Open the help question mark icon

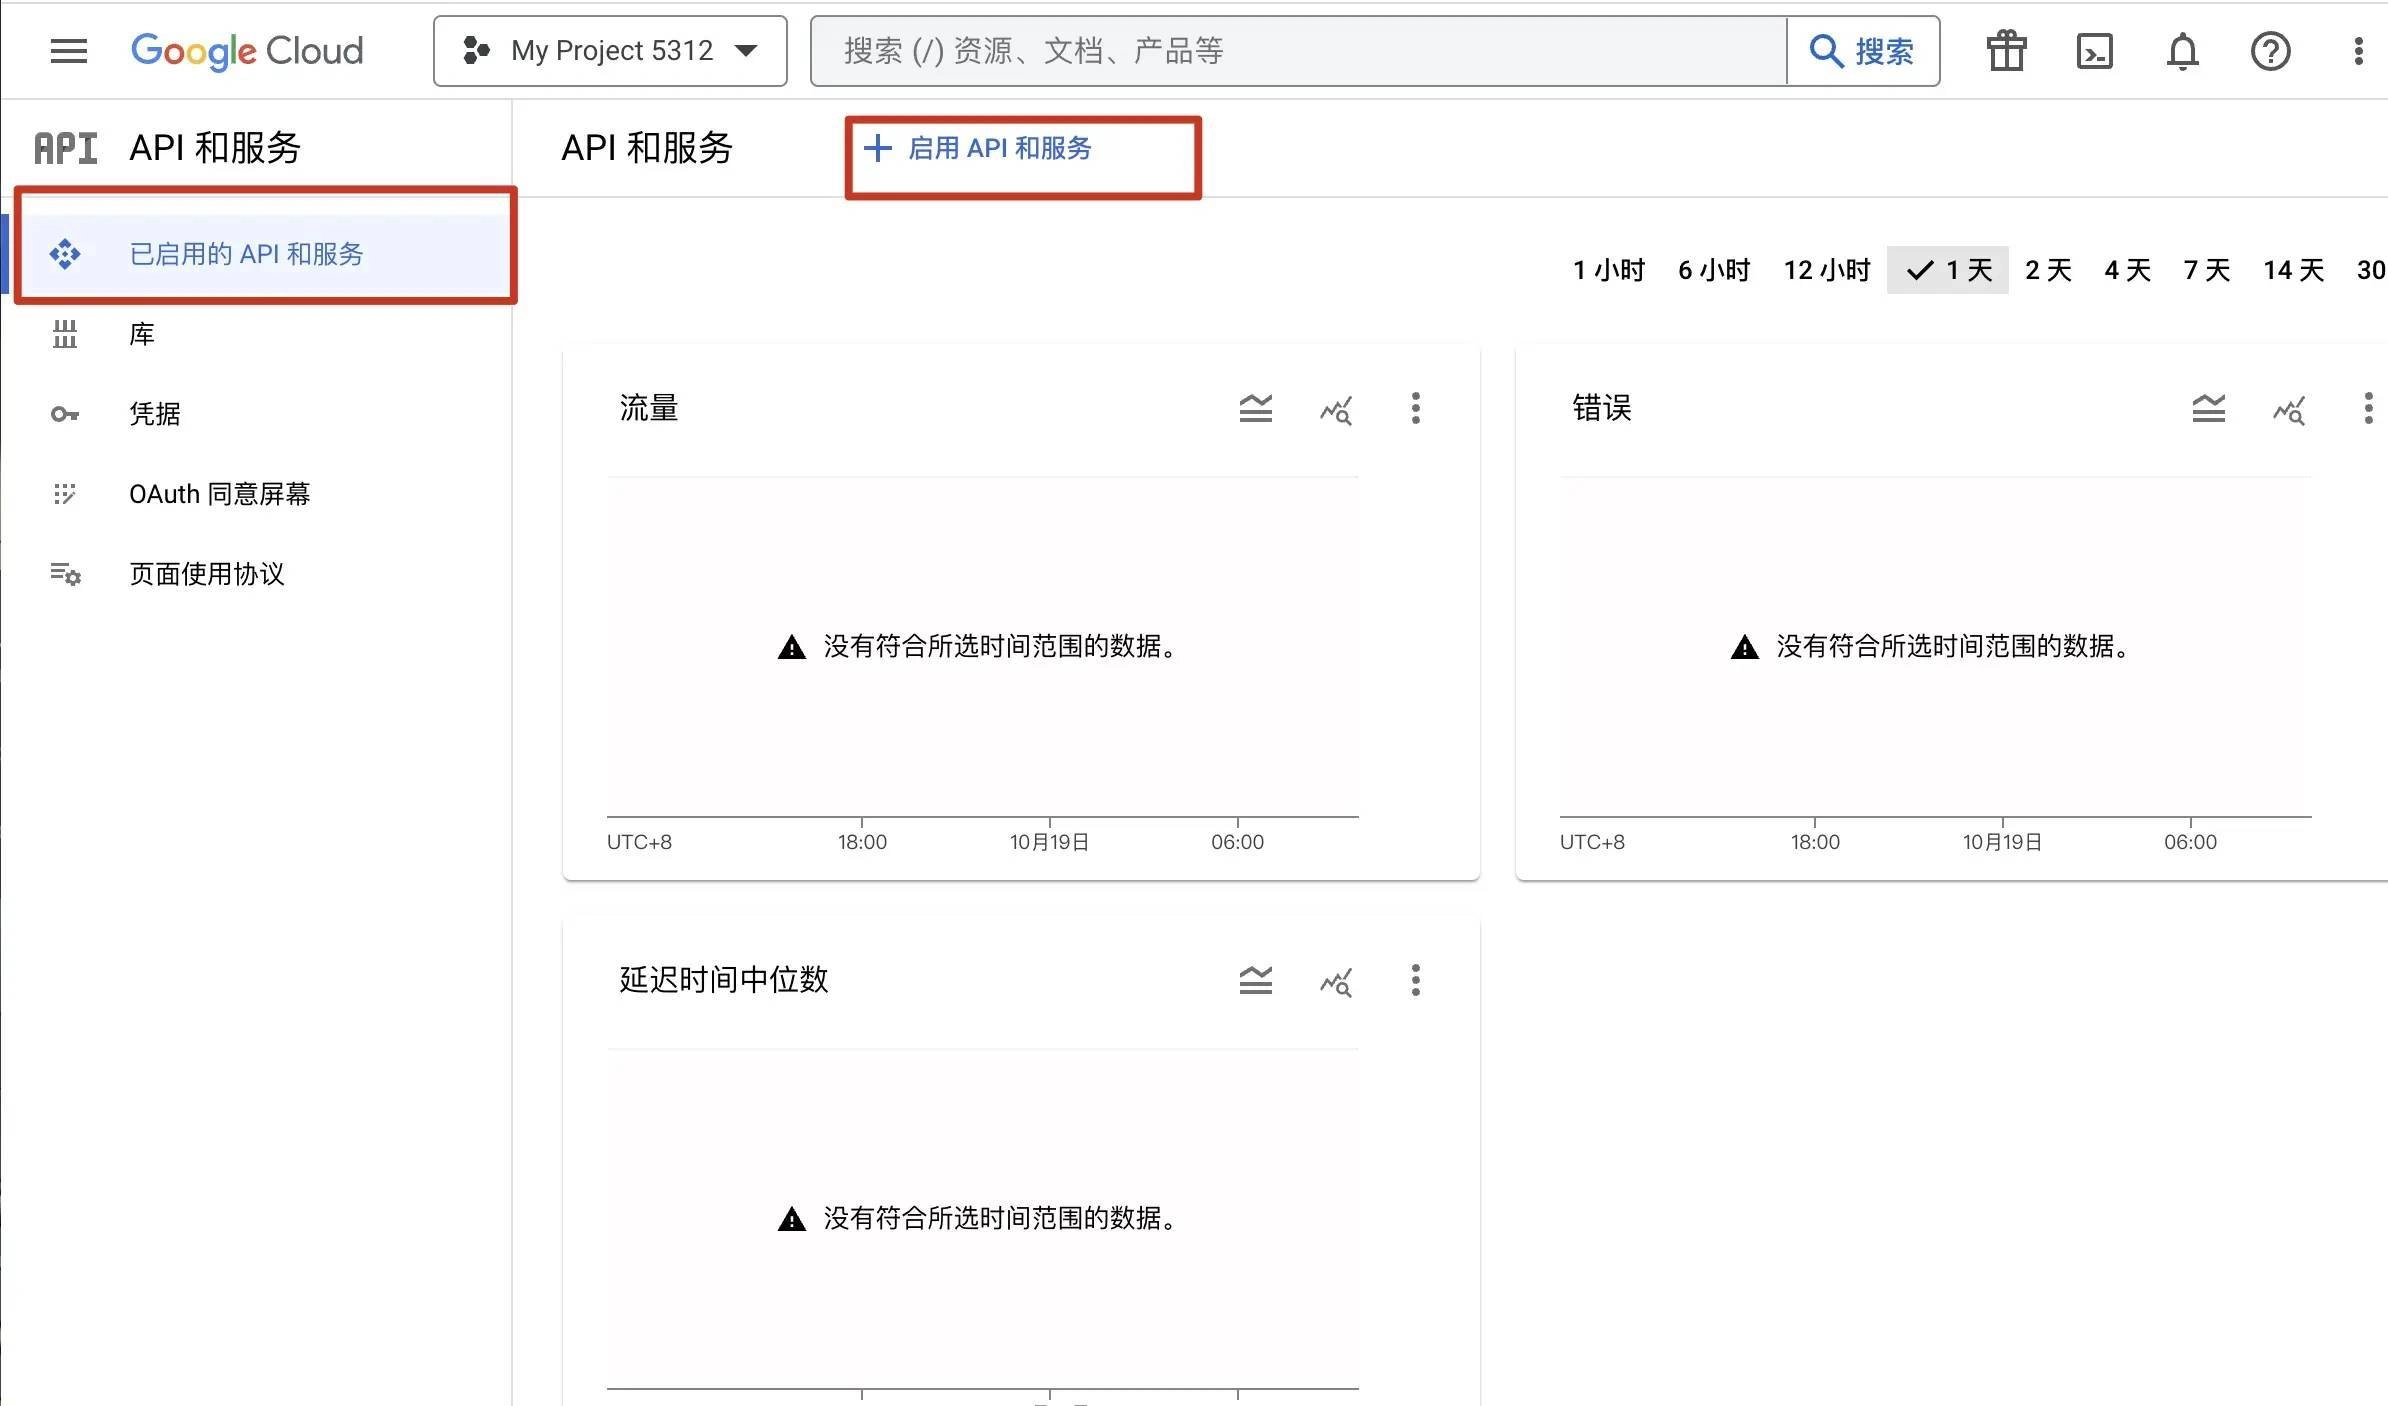tap(2270, 51)
